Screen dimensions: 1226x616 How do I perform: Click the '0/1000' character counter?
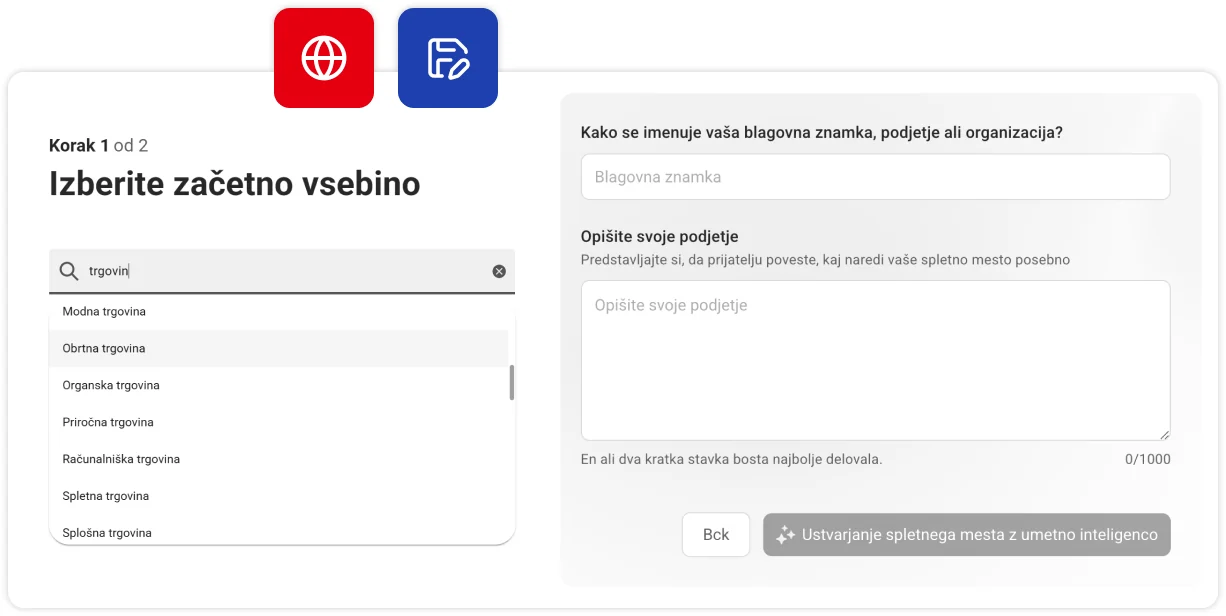click(1148, 460)
